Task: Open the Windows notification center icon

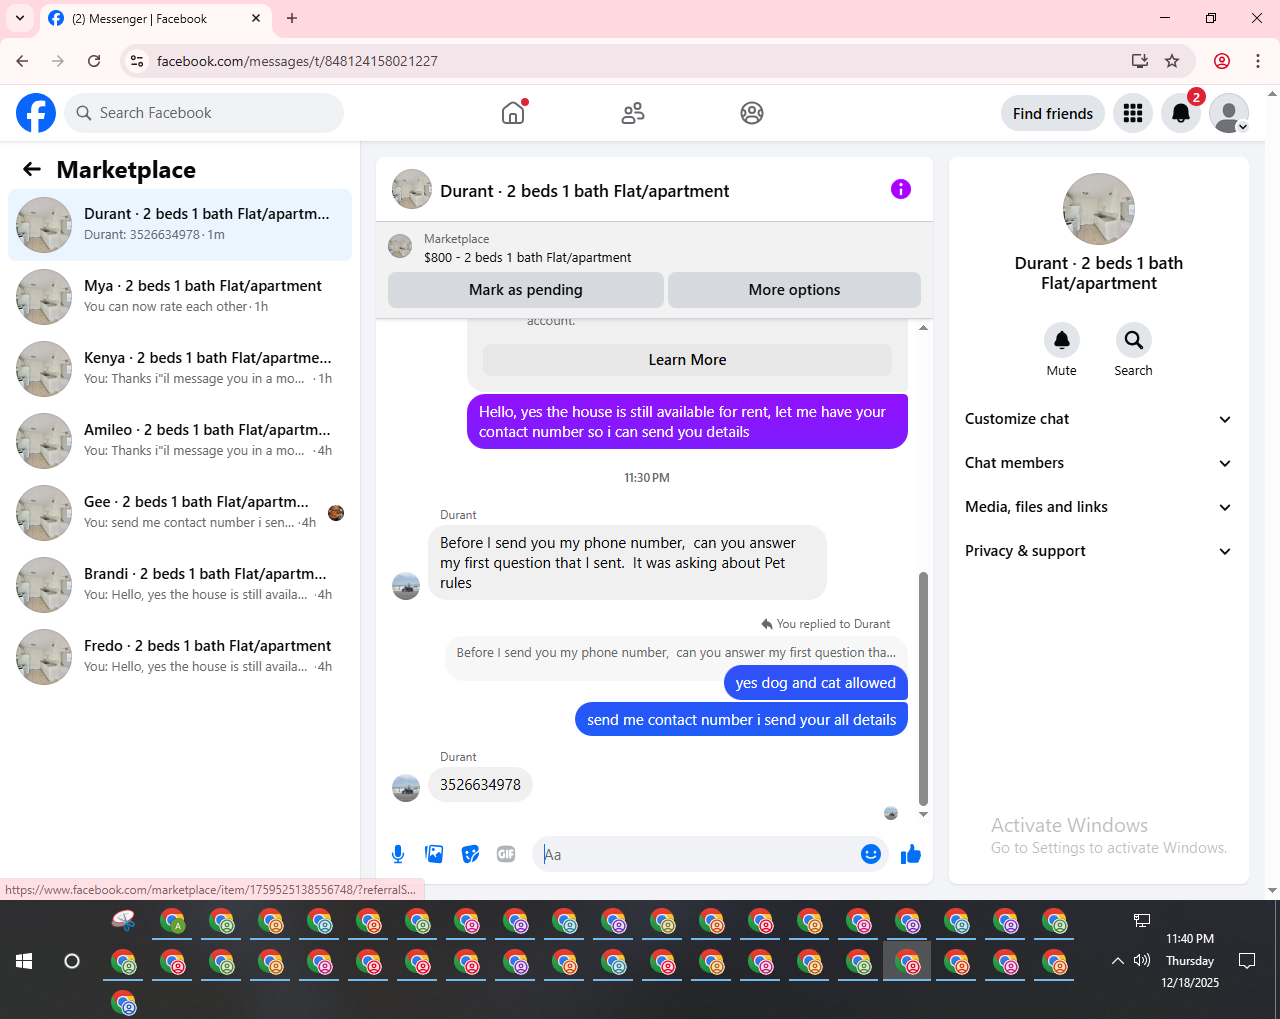Action: (x=1247, y=961)
